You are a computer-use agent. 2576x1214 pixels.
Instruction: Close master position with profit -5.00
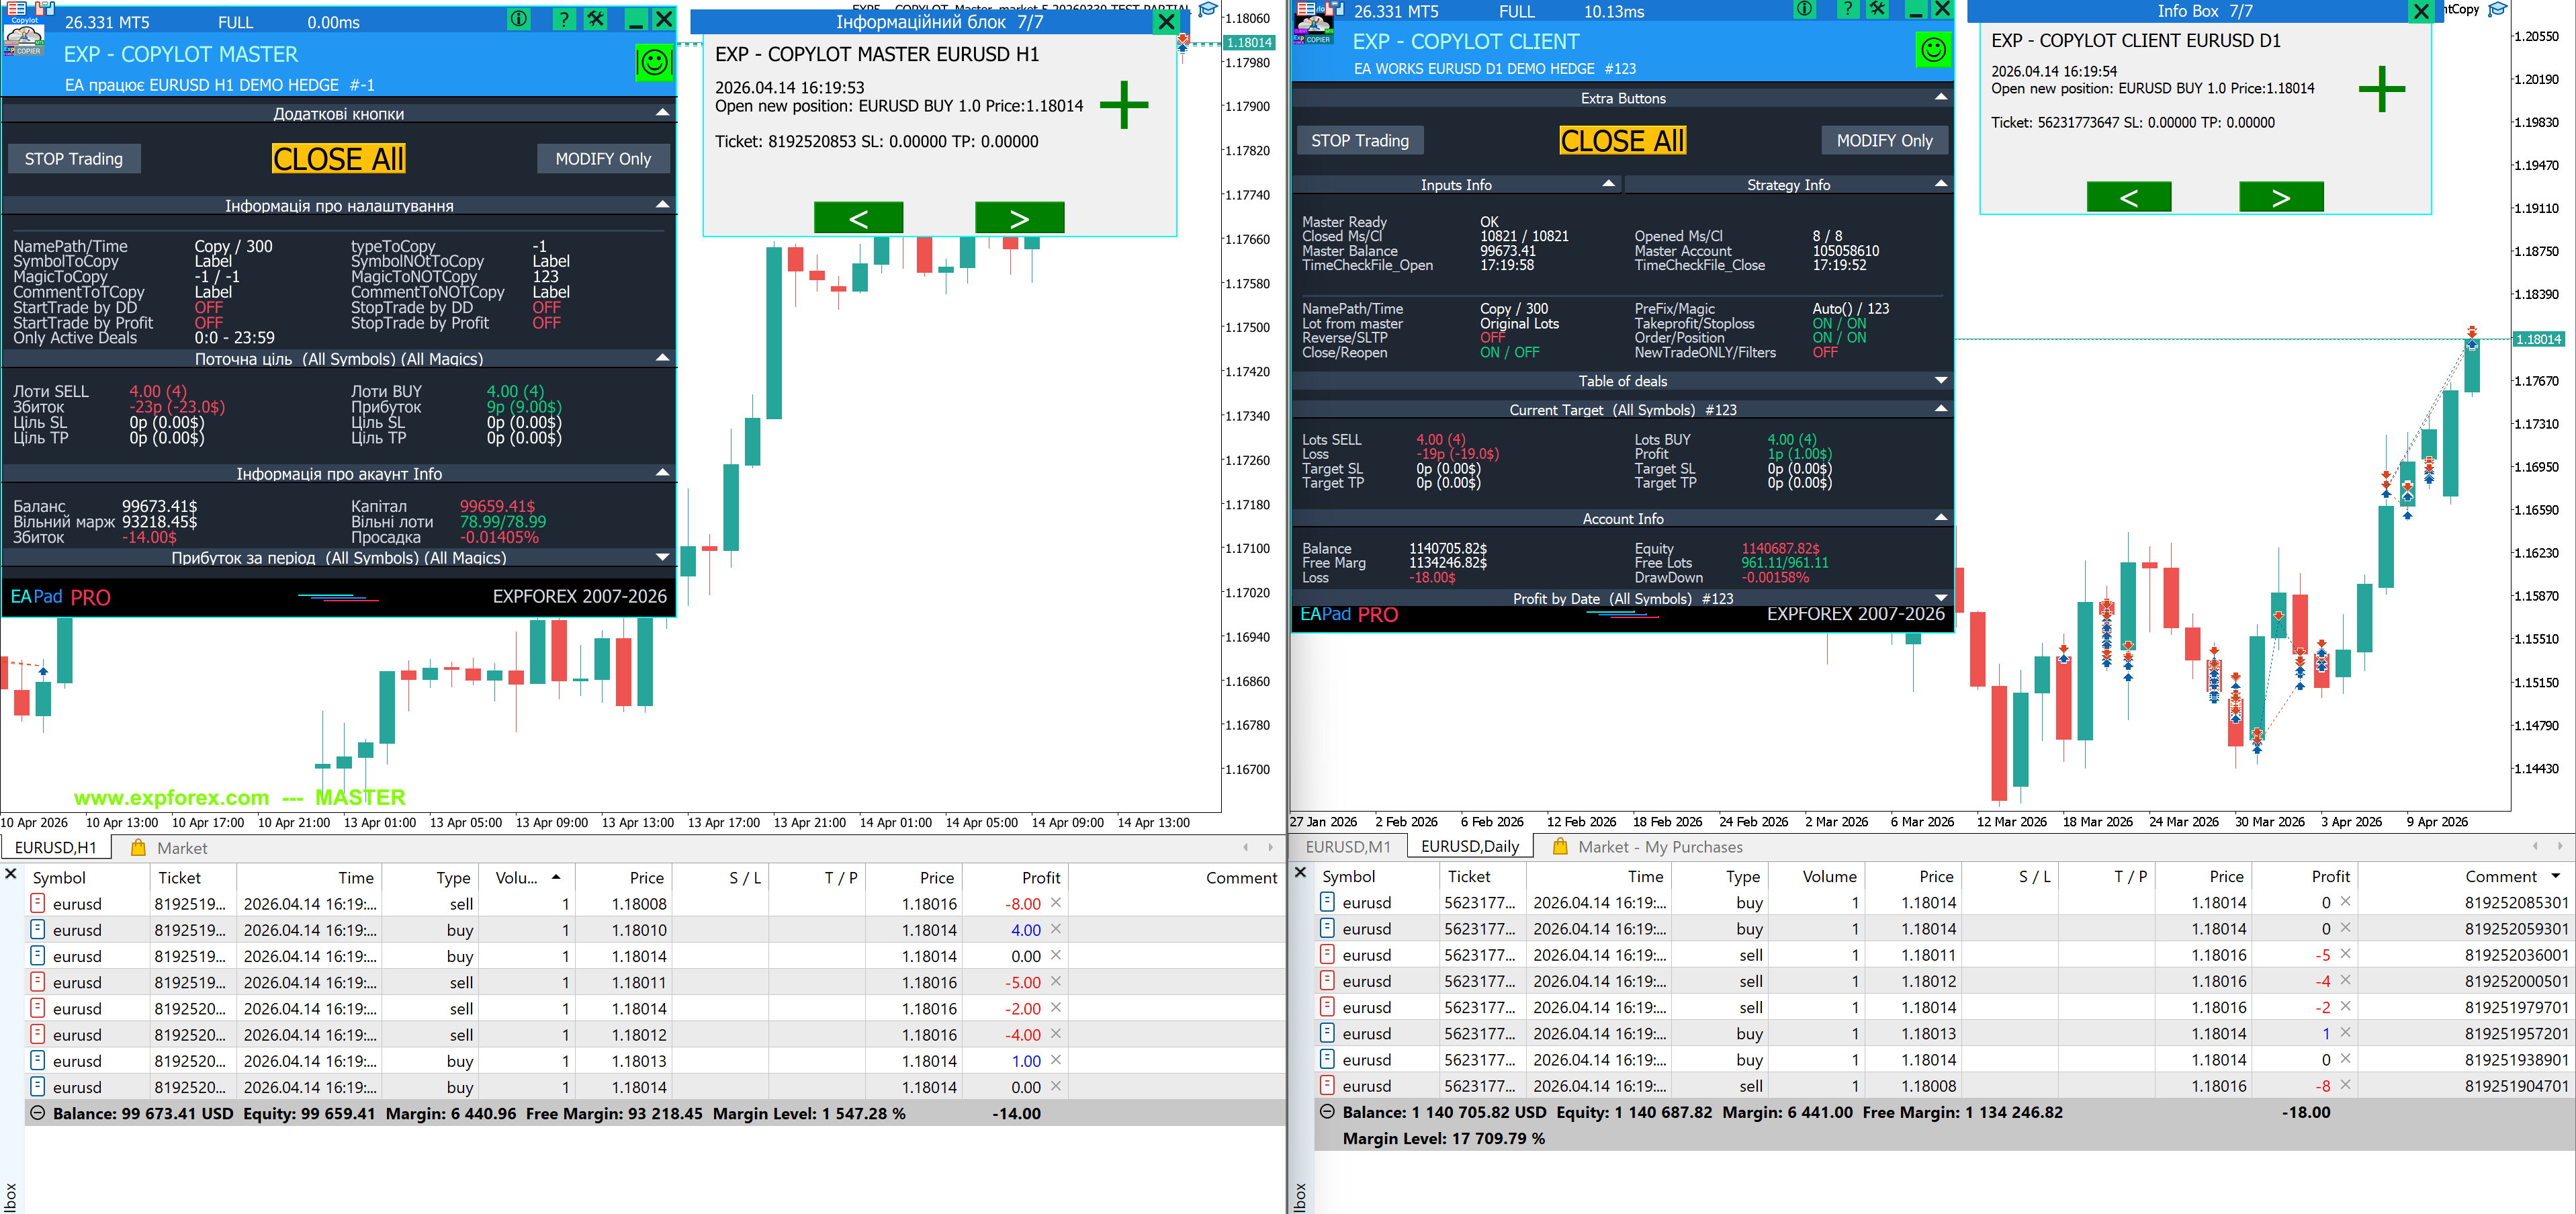[1056, 982]
